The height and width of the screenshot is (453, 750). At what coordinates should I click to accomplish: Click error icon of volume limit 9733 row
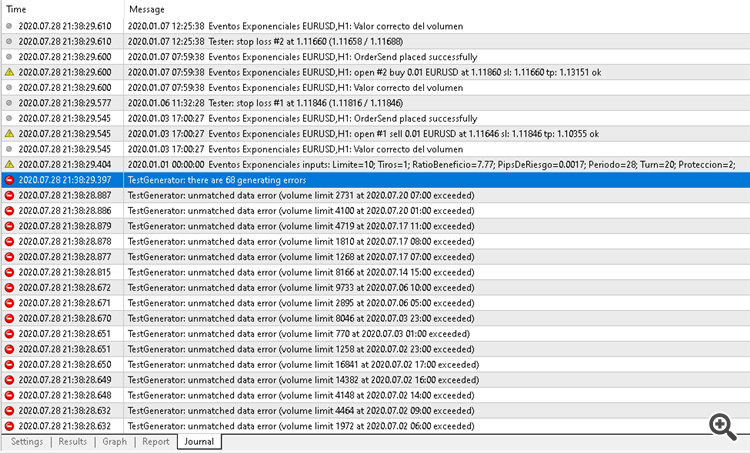9,287
